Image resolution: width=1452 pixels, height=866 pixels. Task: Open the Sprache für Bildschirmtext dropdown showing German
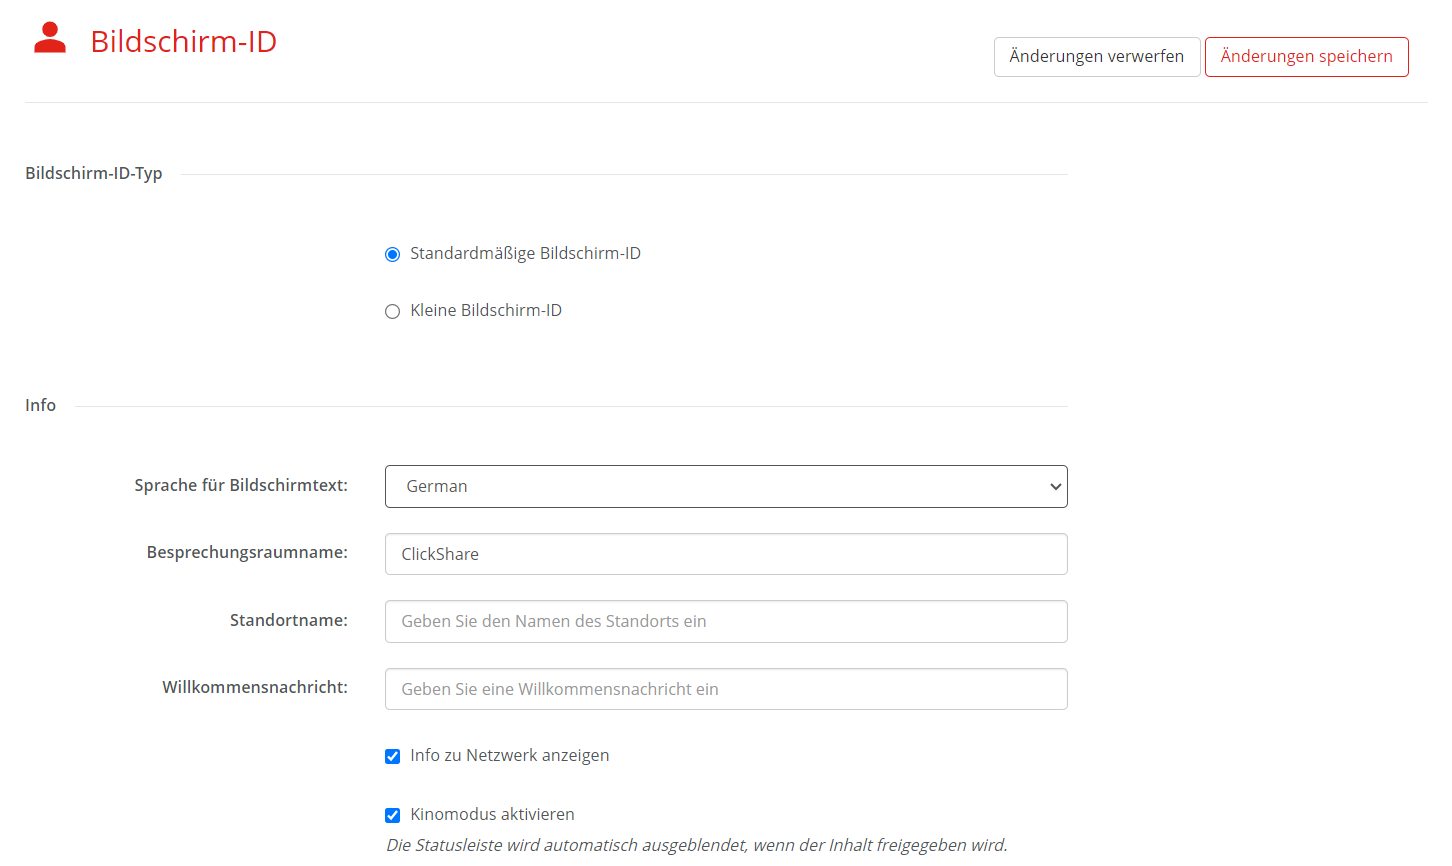click(726, 487)
